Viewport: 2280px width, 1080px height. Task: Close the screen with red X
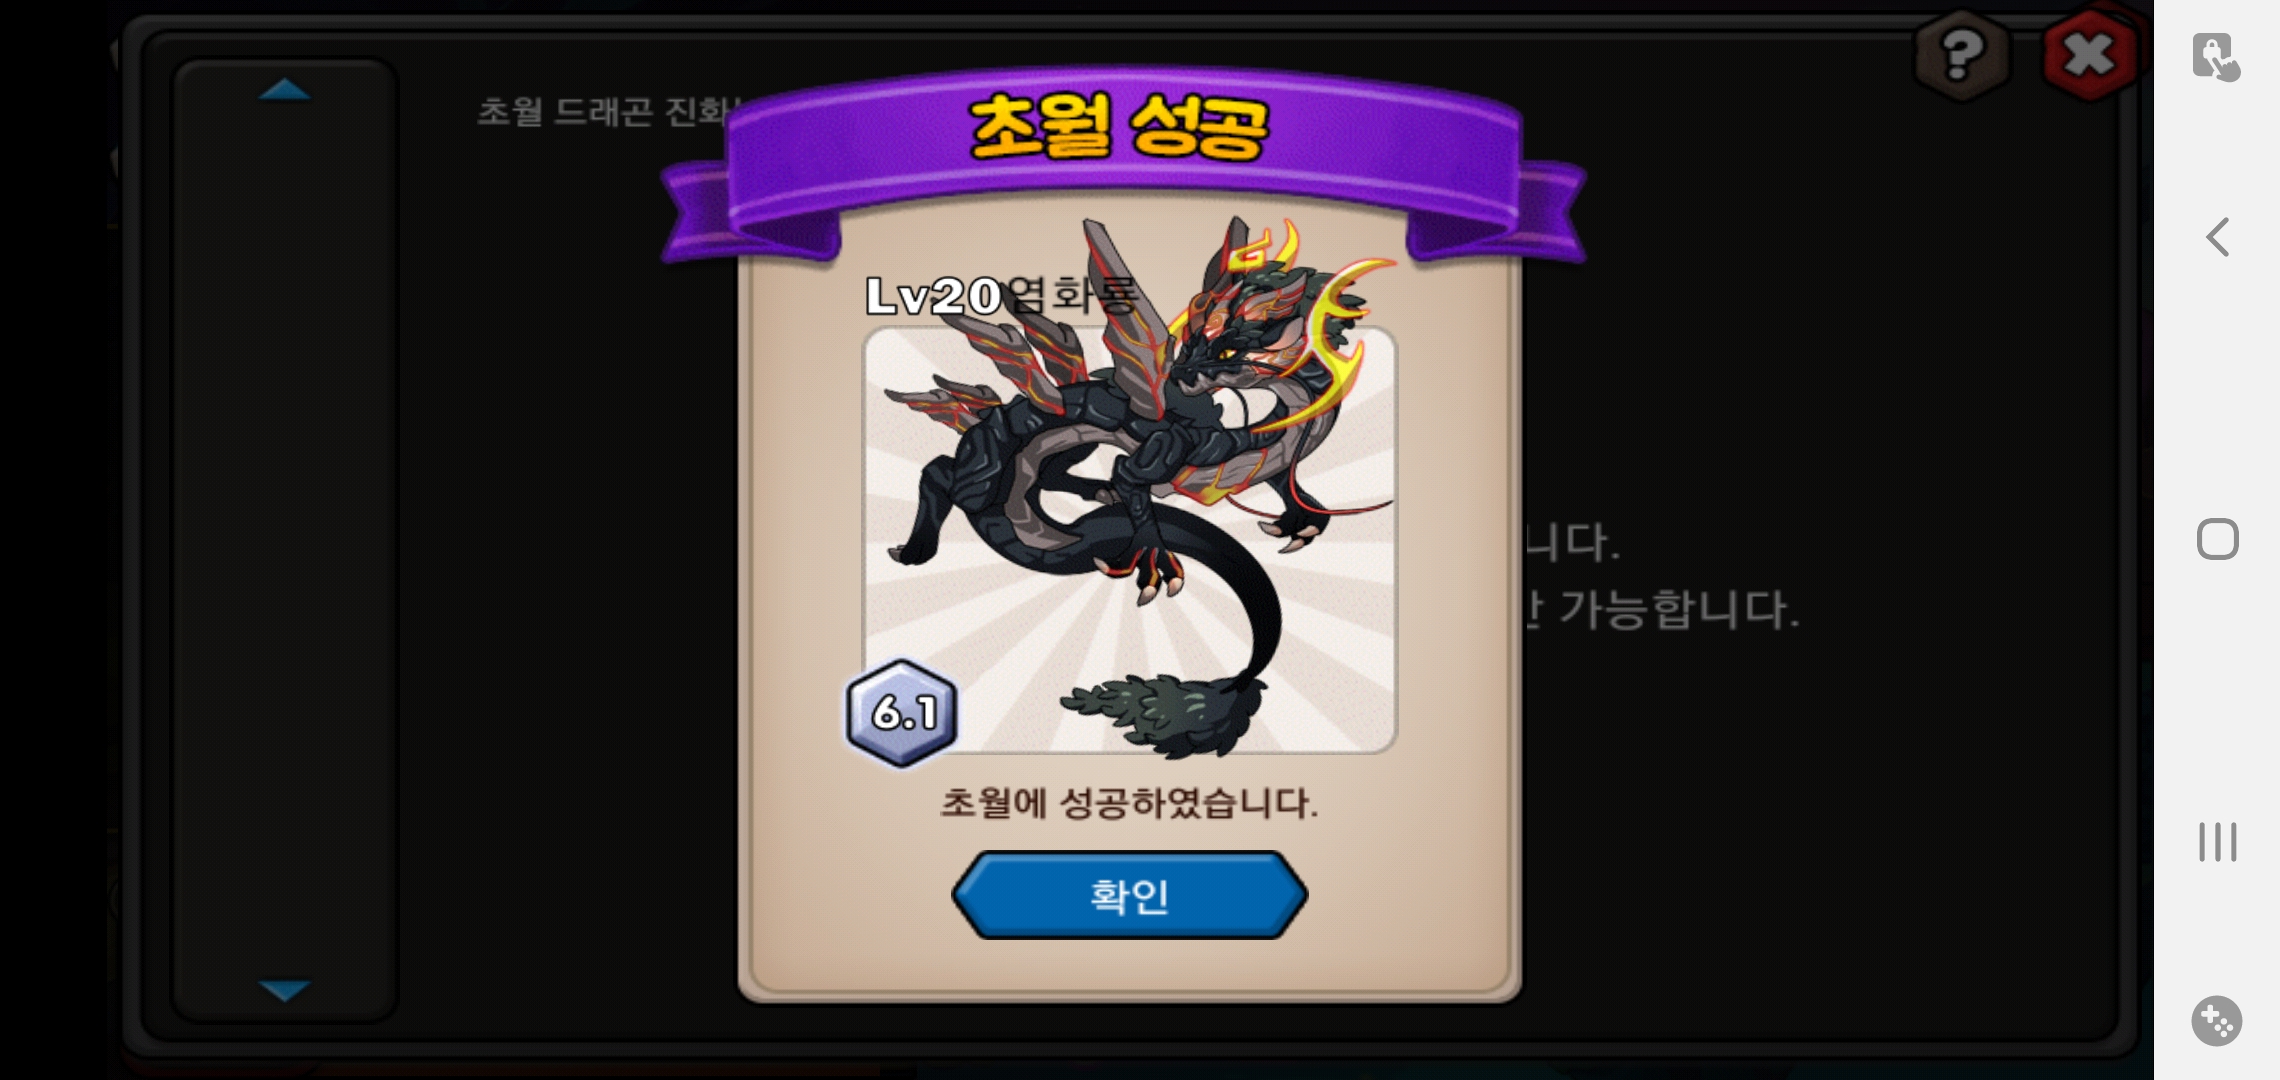pos(2089,55)
